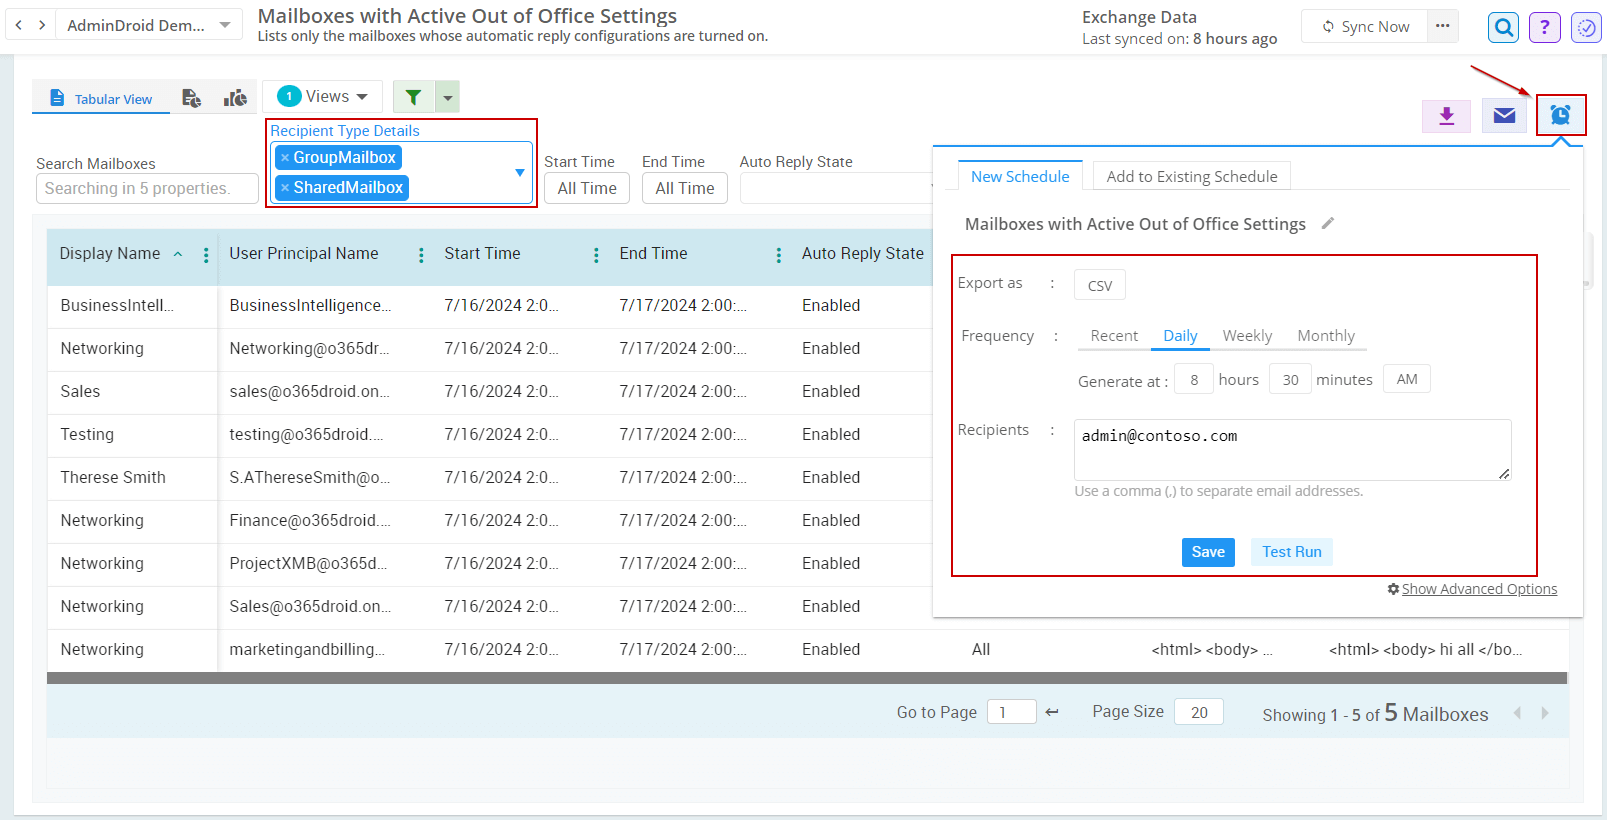1607x820 pixels.
Task: Switch to the New Schedule tab
Action: coord(1020,177)
